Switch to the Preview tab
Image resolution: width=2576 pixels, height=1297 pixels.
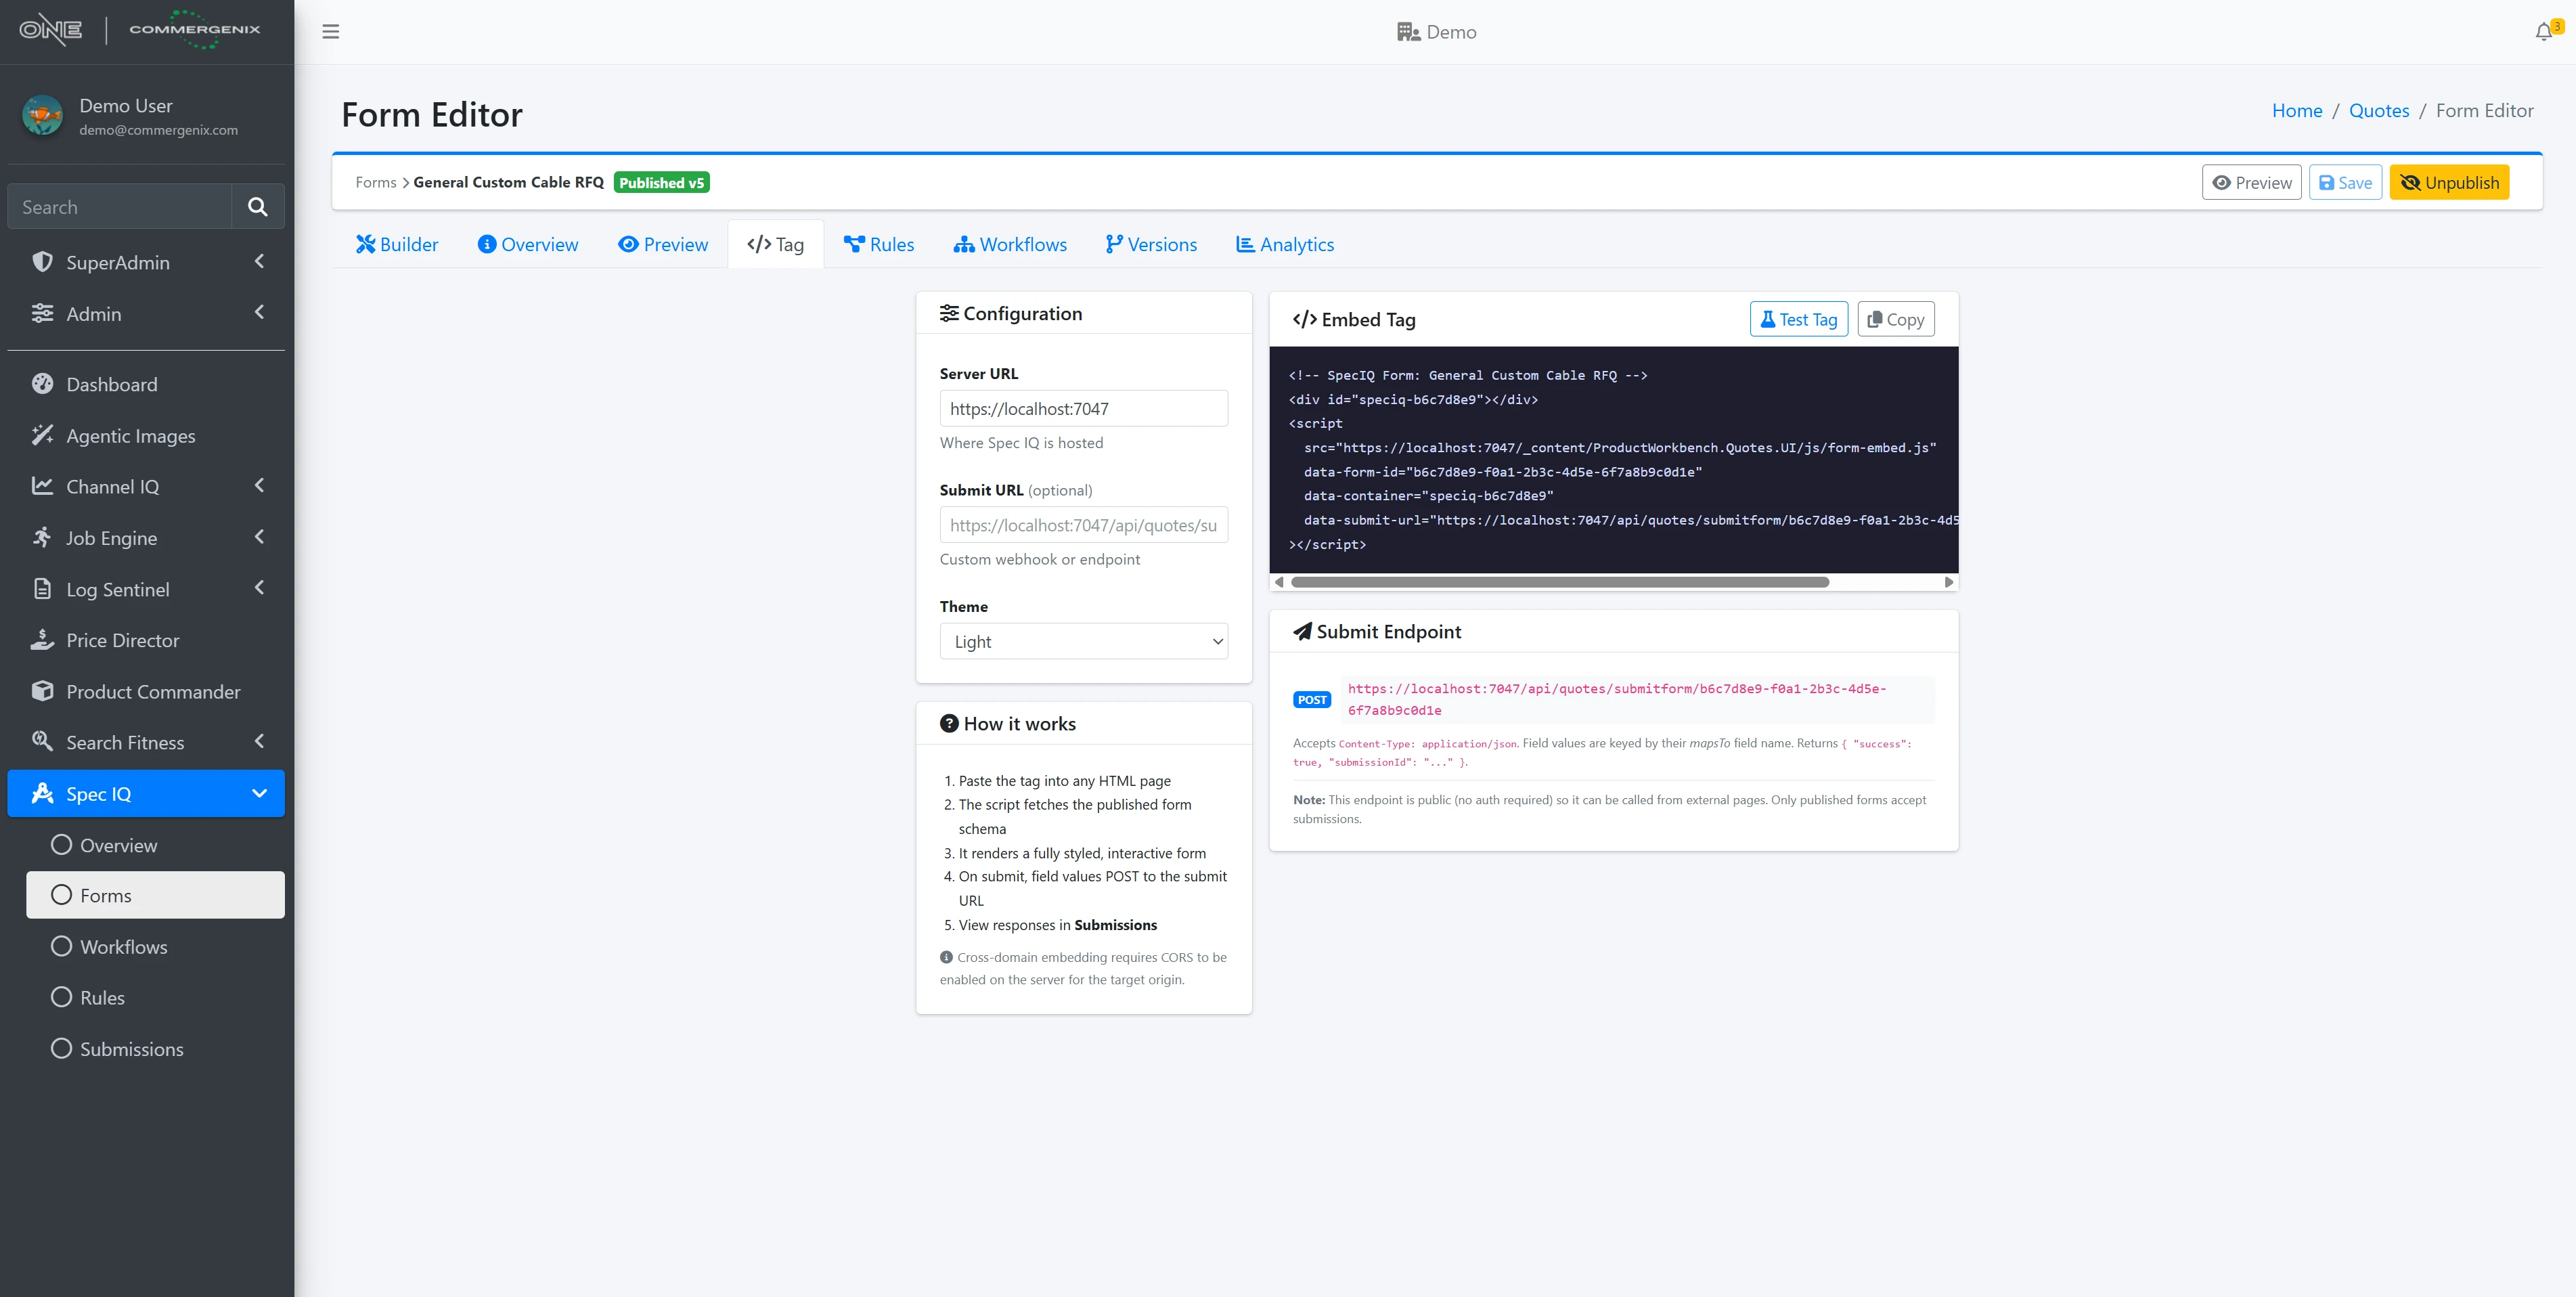pos(663,245)
